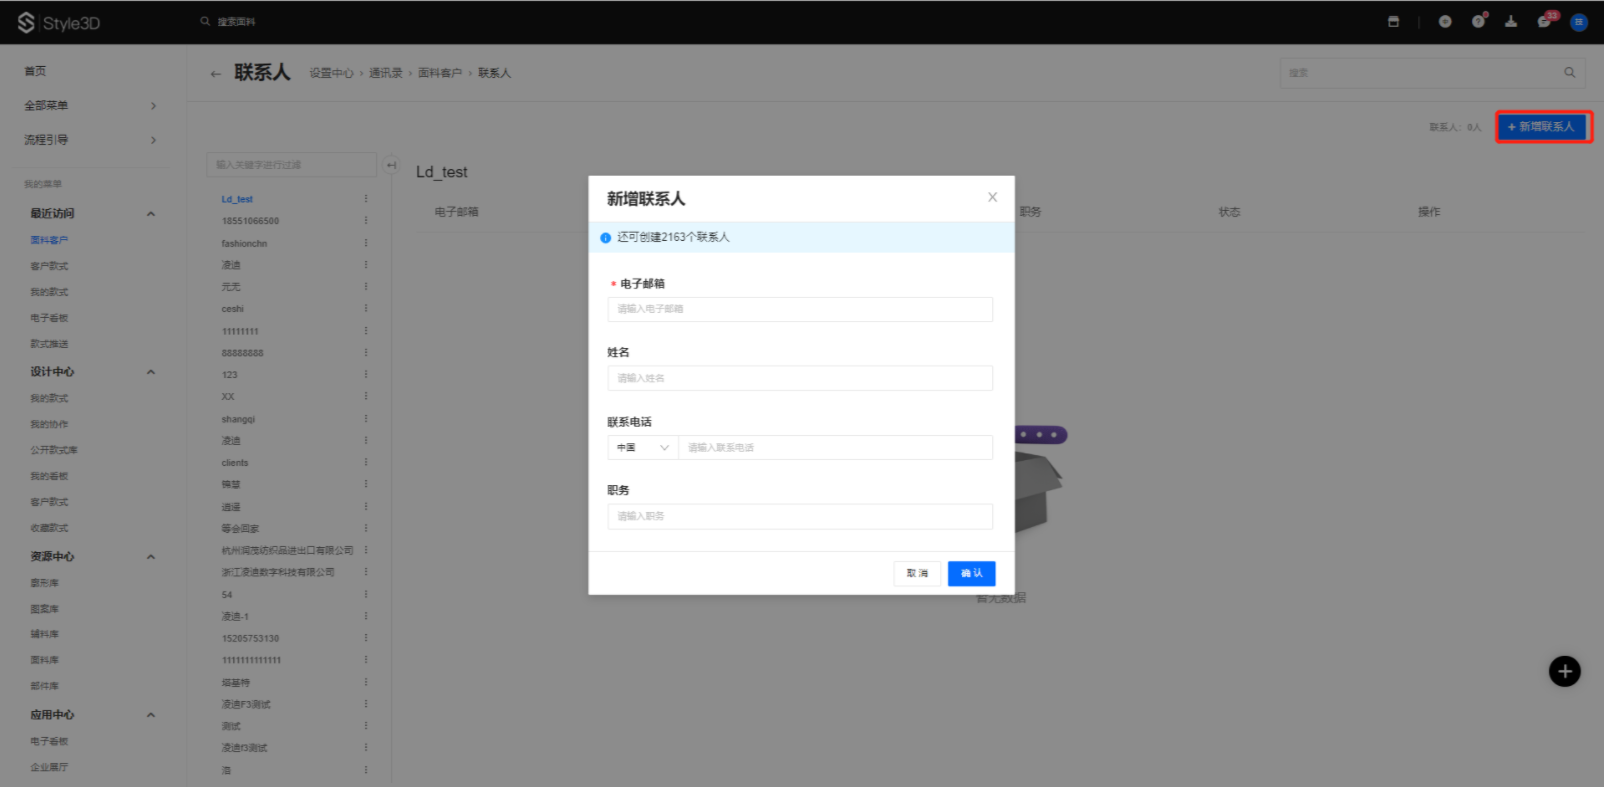Expand the 全部菜单 submenu

tap(153, 106)
